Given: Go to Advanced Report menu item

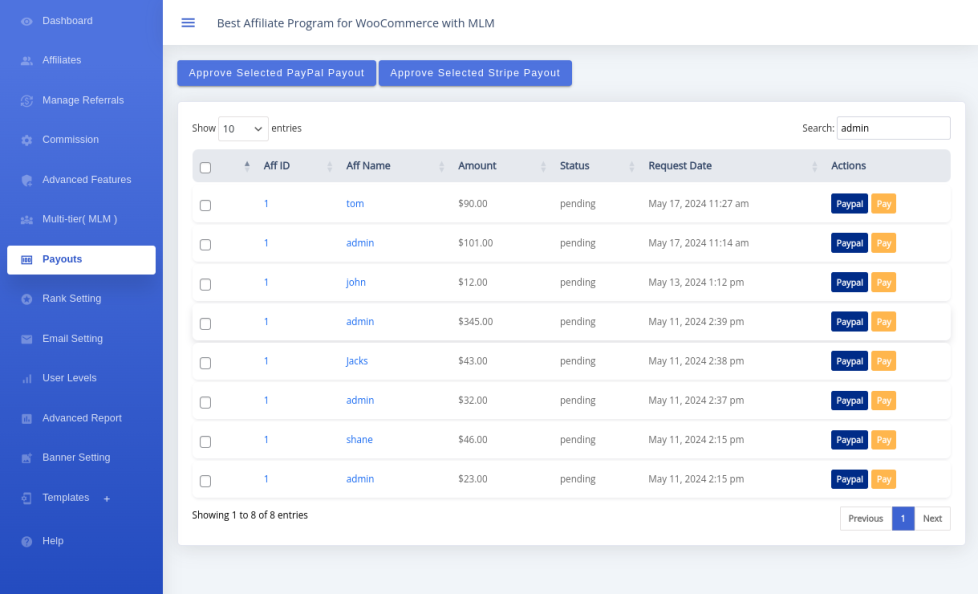Looking at the screenshot, I should tap(81, 418).
